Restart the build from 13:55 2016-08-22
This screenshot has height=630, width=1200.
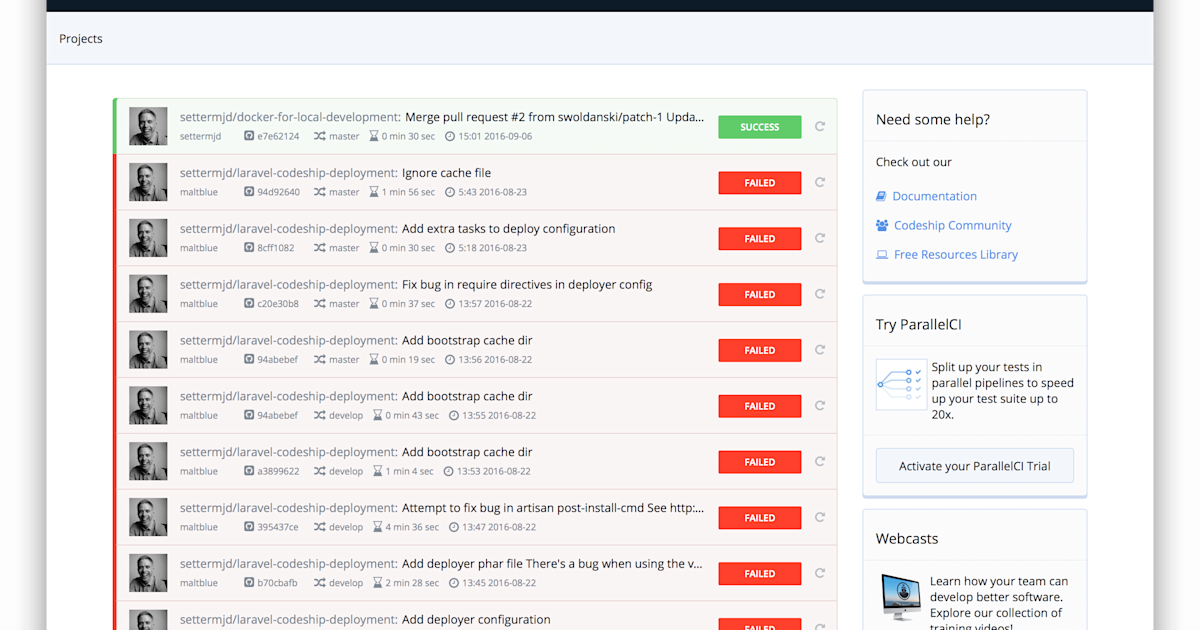coord(820,406)
